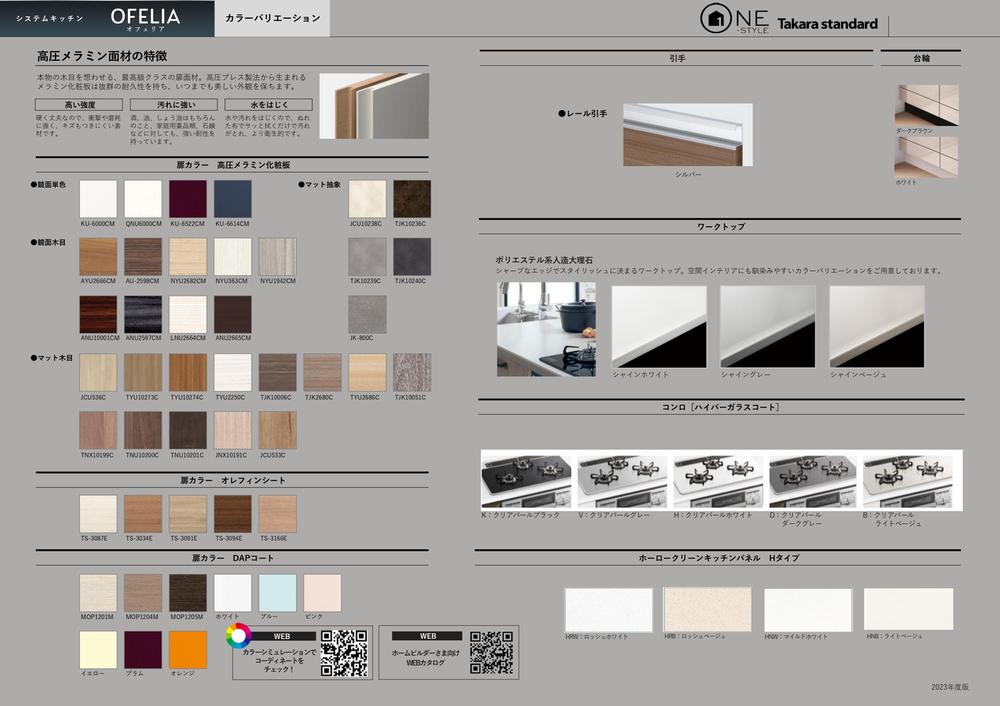
Task: Click the 水をはじく feature label
Action: pyautogui.click(x=268, y=105)
